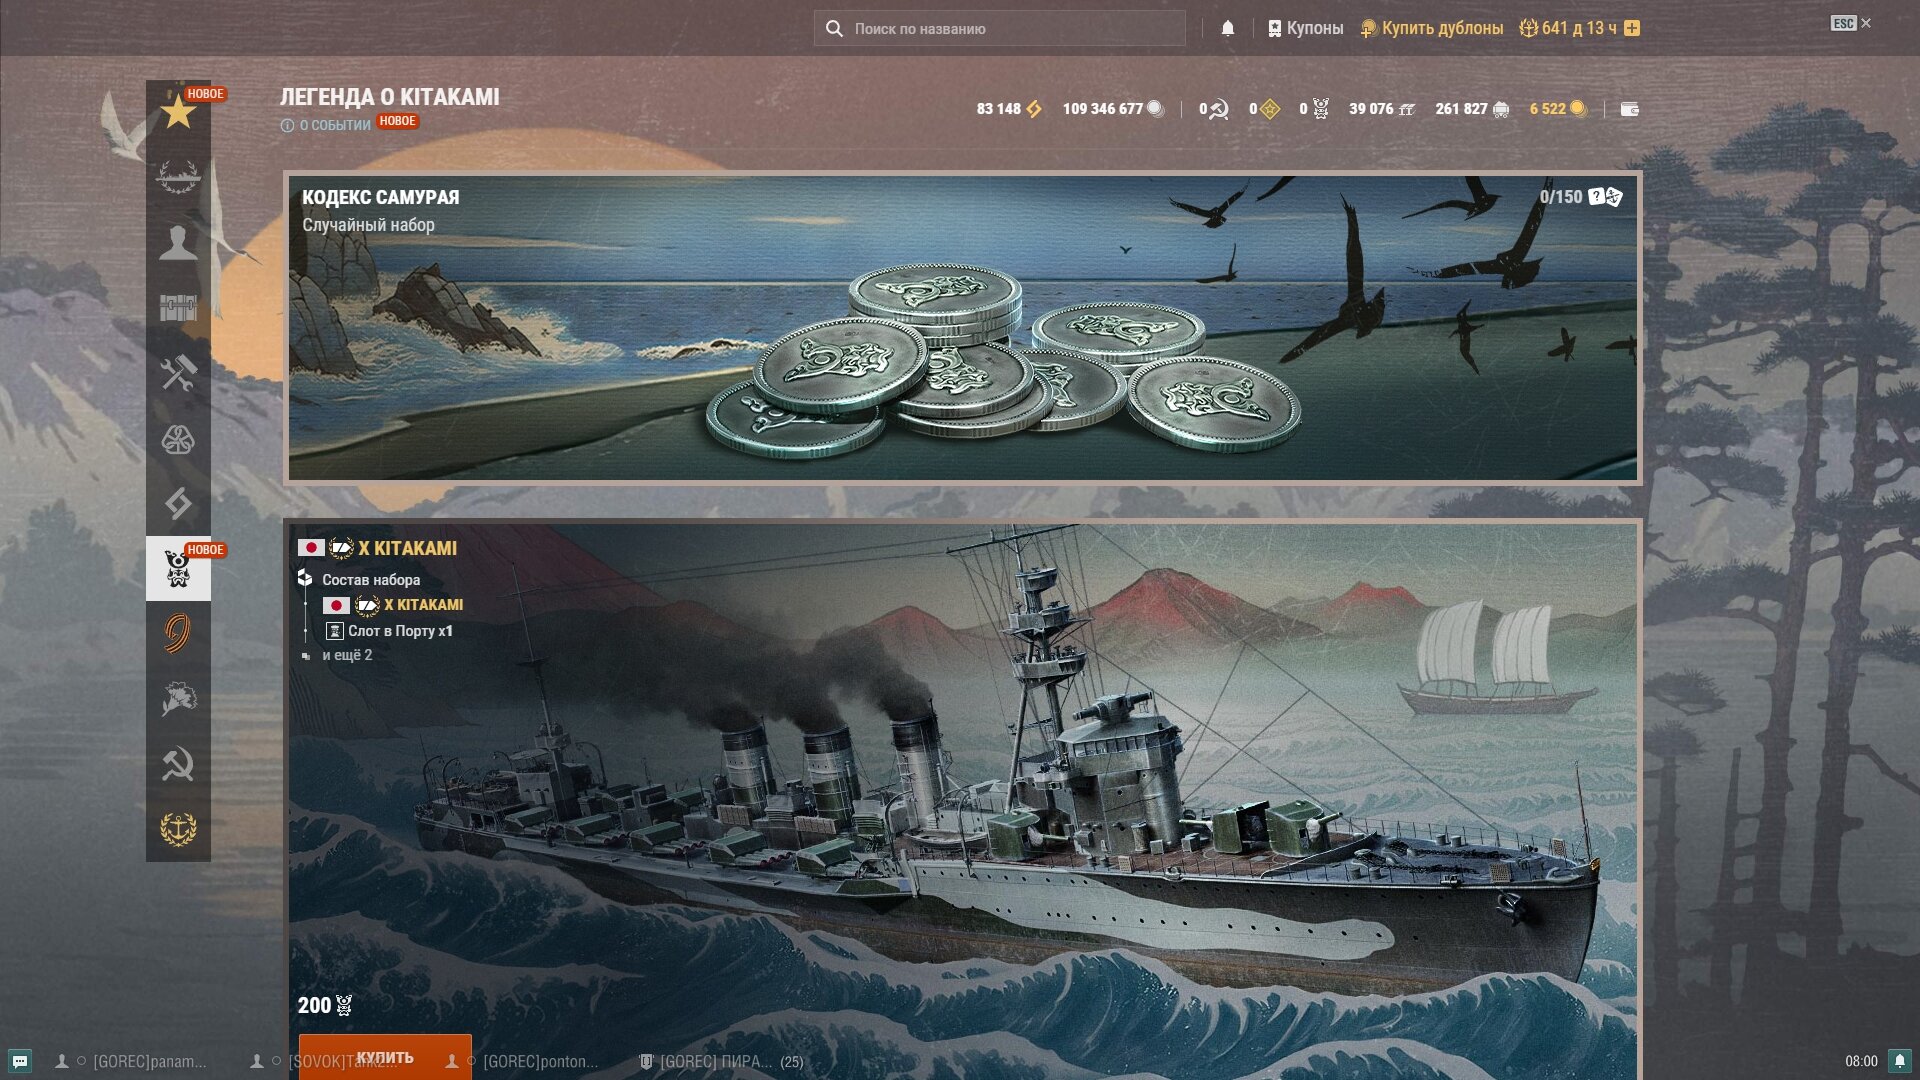Click the notification bell in top bar
Image resolution: width=1920 pixels, height=1080 pixels.
[1228, 28]
